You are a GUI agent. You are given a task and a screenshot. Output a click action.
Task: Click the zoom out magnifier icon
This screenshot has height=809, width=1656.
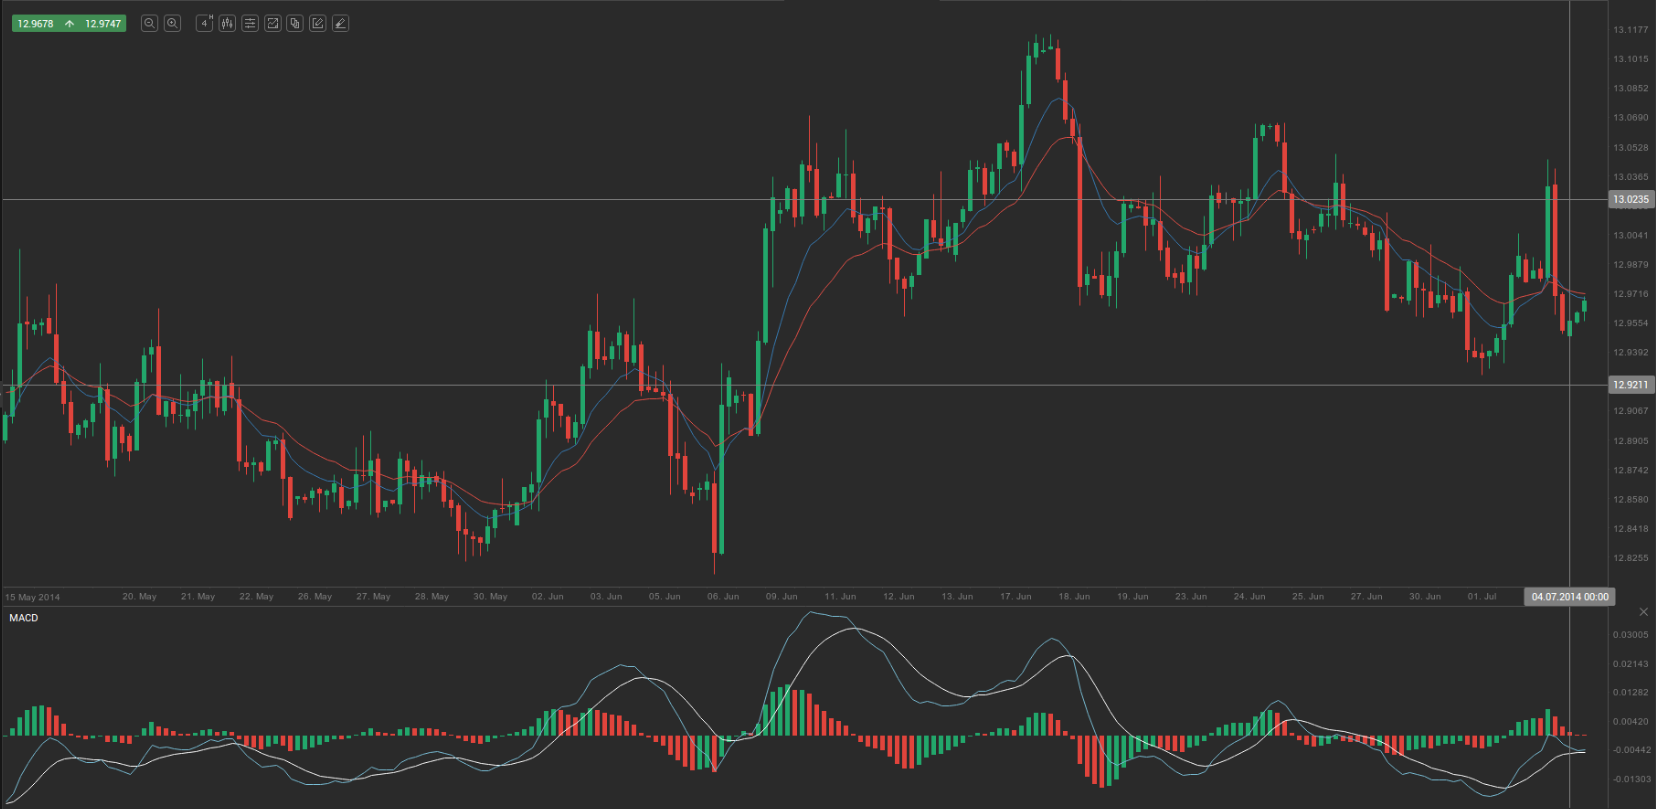click(x=149, y=23)
